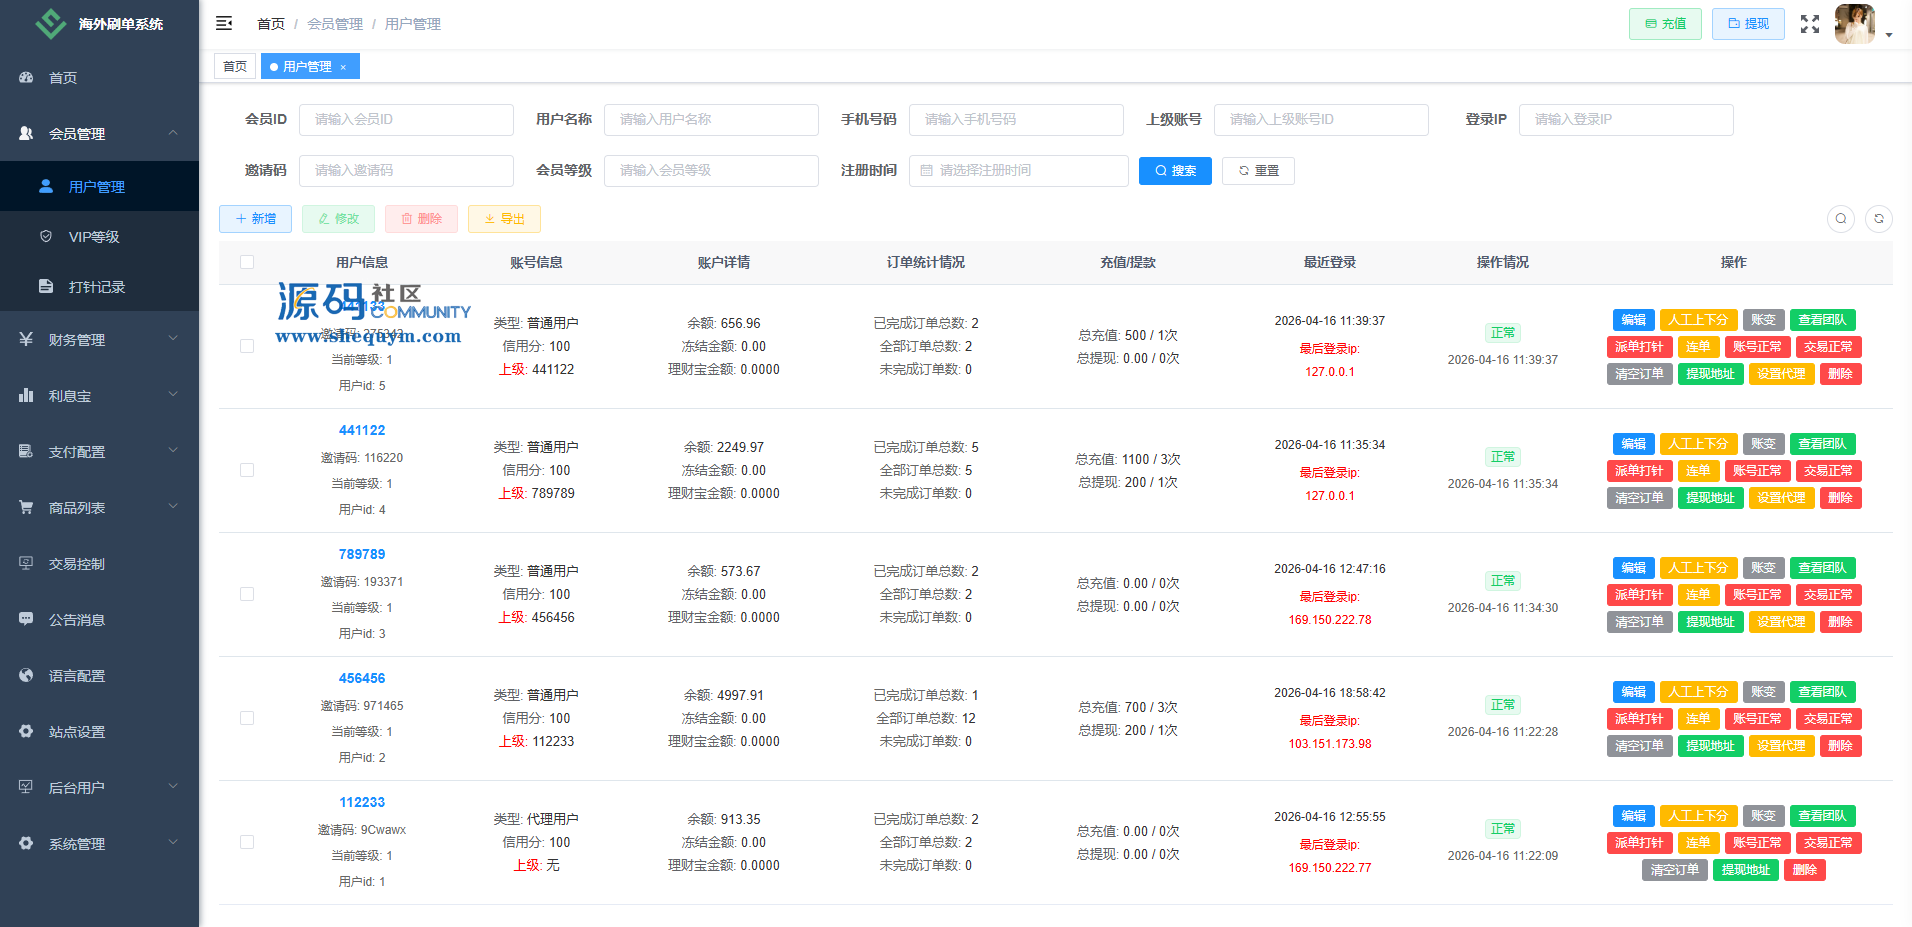Expand the 财务管理 sidebar menu

pyautogui.click(x=98, y=340)
